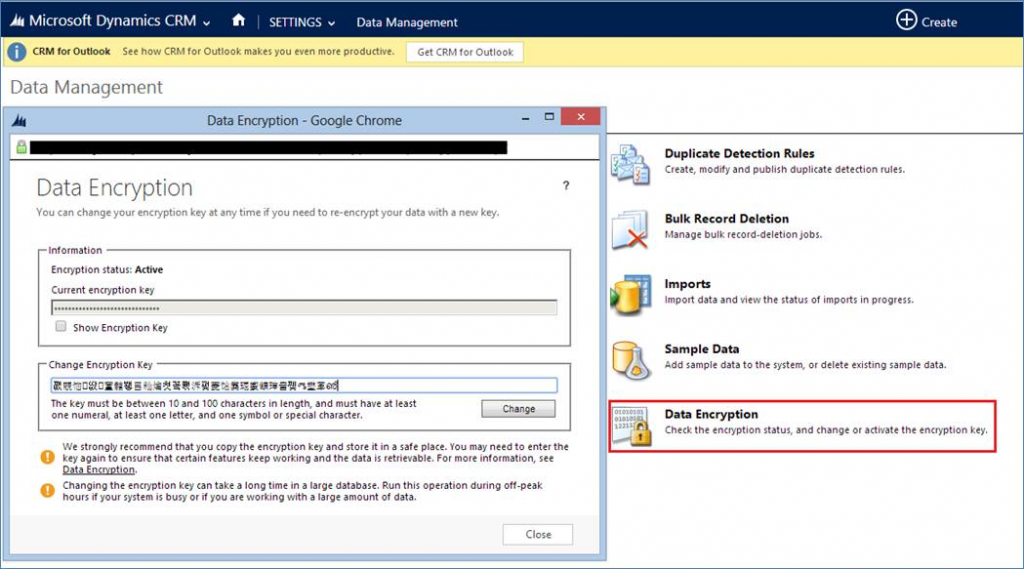Image resolution: width=1024 pixels, height=569 pixels.
Task: Expand the SETTINGS navigation dropdown
Action: 302,22
